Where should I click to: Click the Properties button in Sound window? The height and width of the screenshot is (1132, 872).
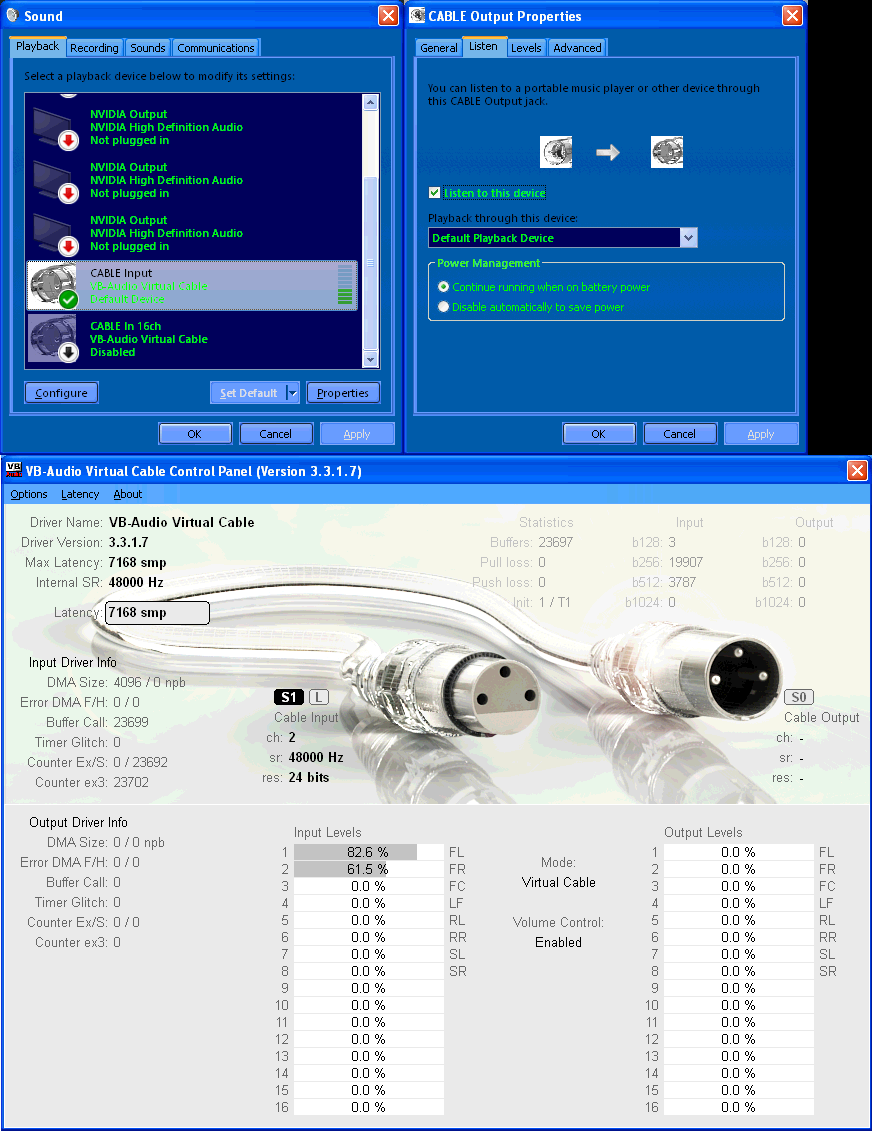(x=343, y=393)
